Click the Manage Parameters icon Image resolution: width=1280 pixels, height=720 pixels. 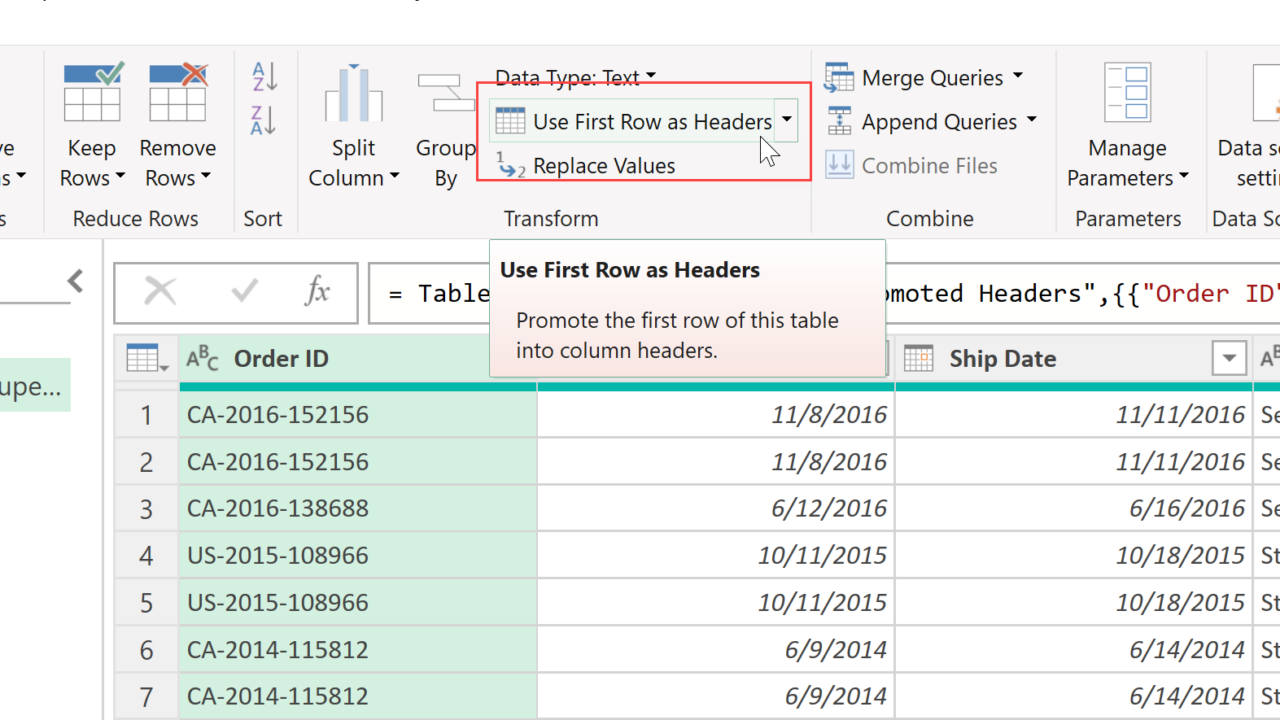point(1127,93)
